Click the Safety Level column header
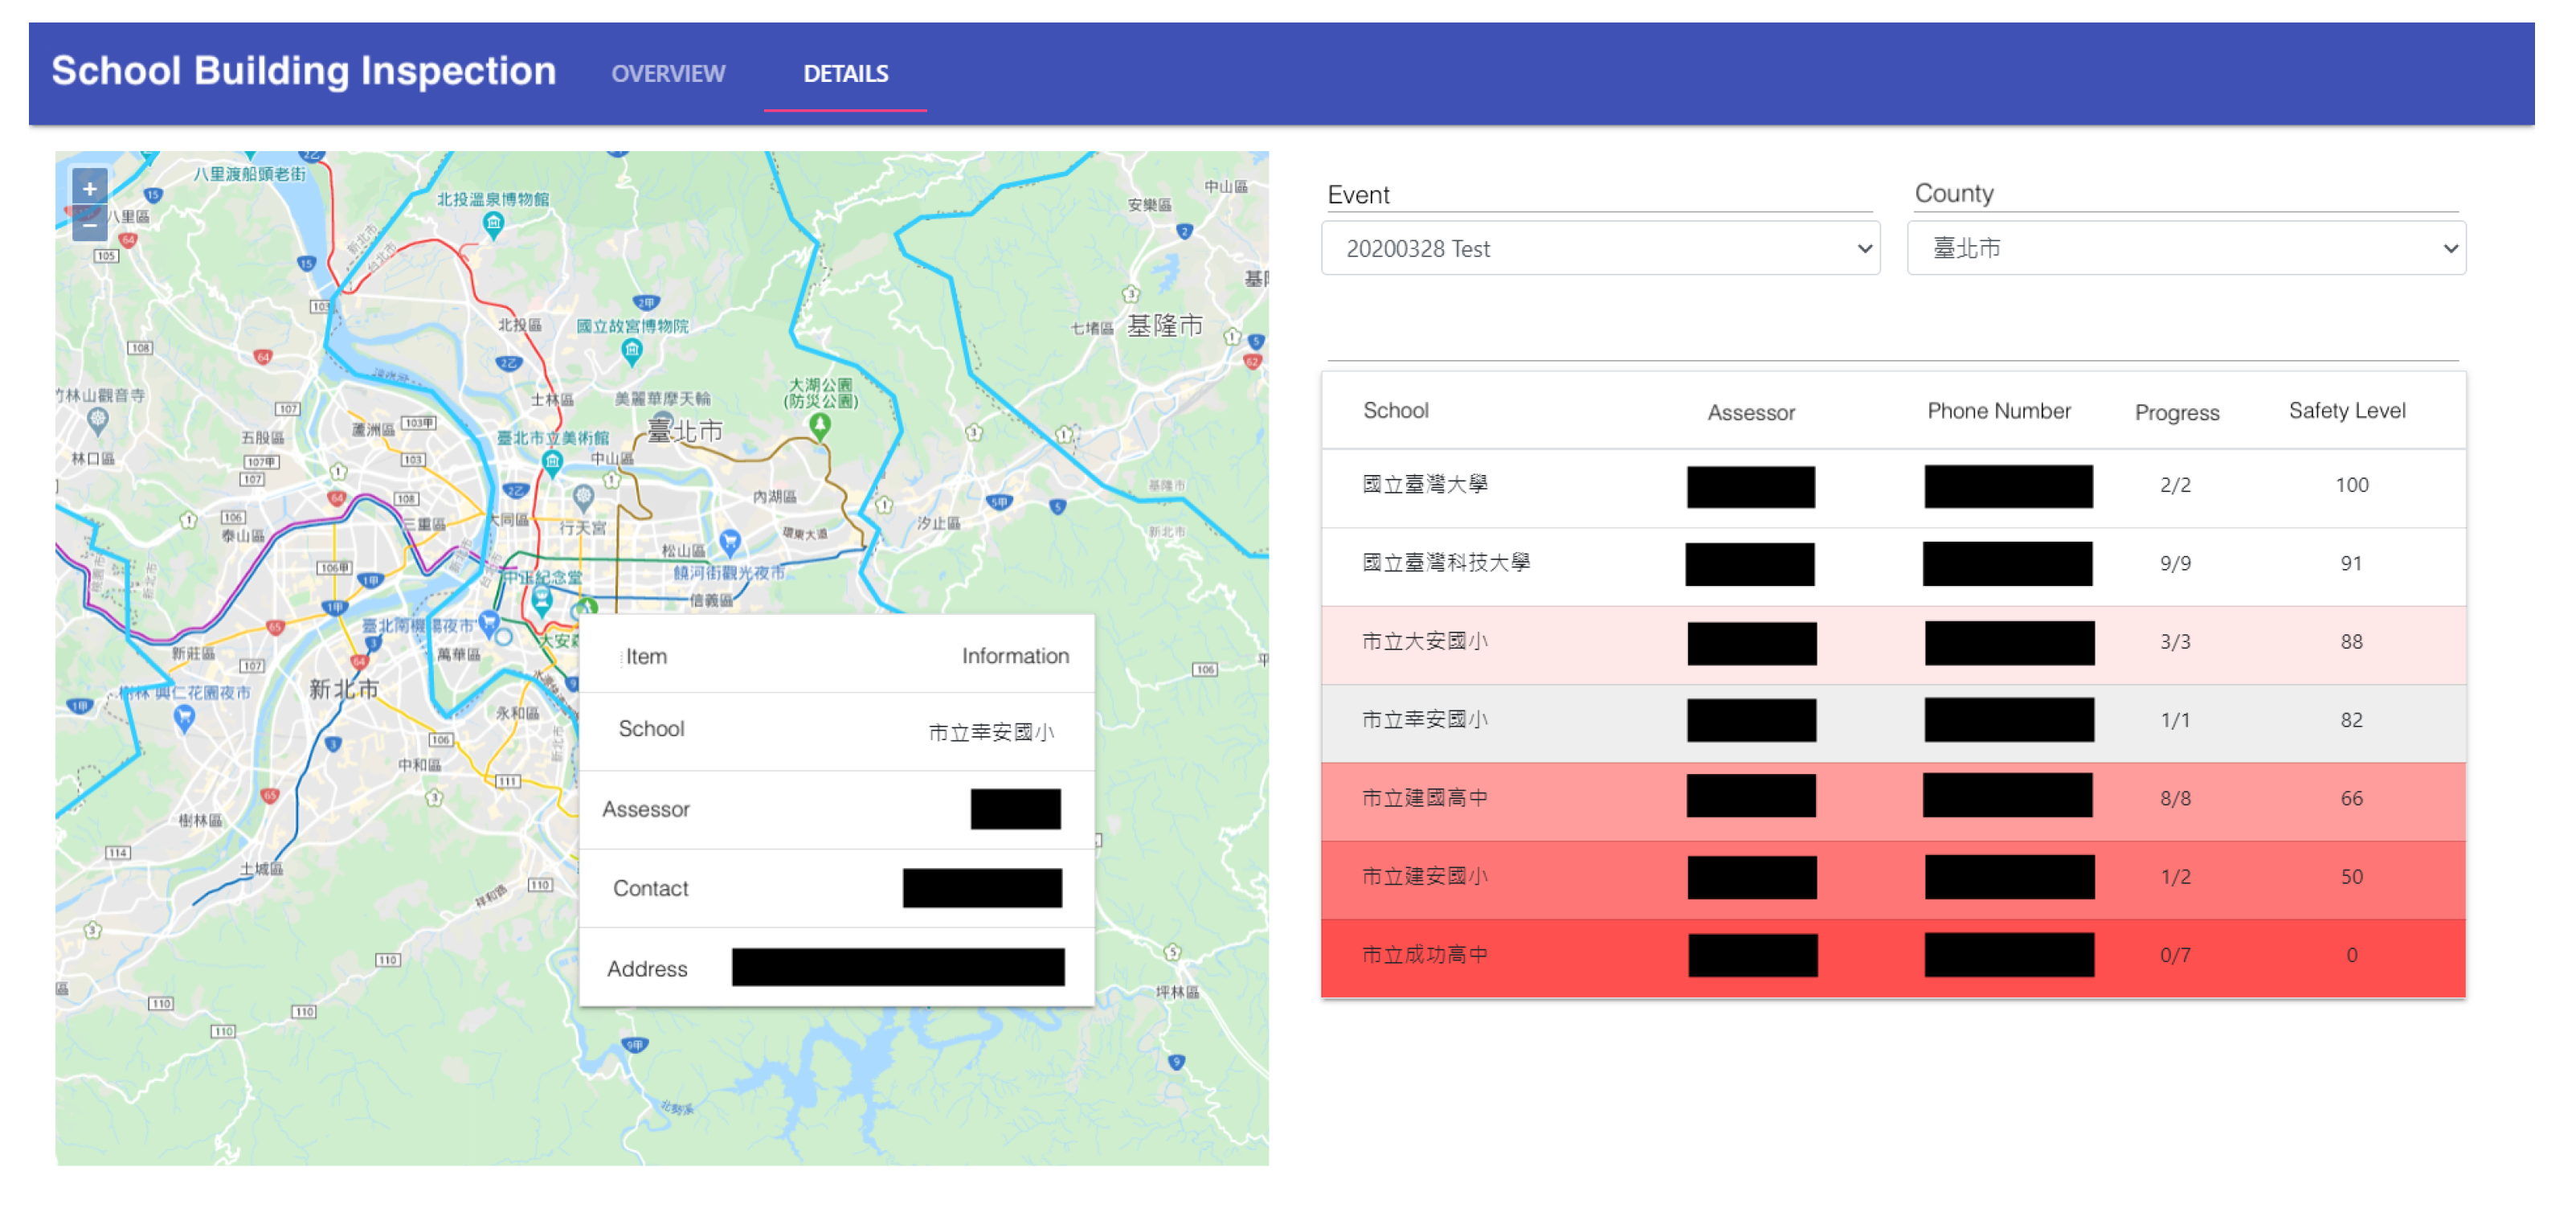2576x1208 pixels. tap(2346, 411)
